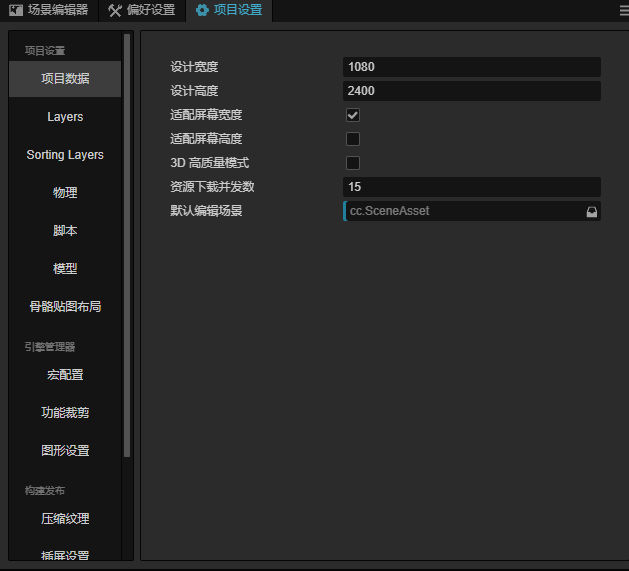Open 模型 settings section
The width and height of the screenshot is (629, 571).
point(65,269)
